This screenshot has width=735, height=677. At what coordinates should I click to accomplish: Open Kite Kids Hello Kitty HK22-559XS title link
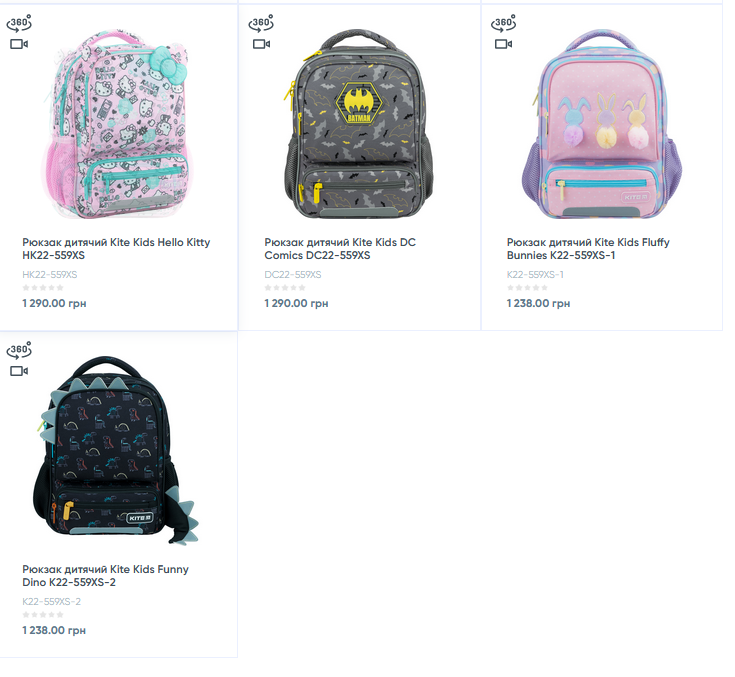point(116,249)
